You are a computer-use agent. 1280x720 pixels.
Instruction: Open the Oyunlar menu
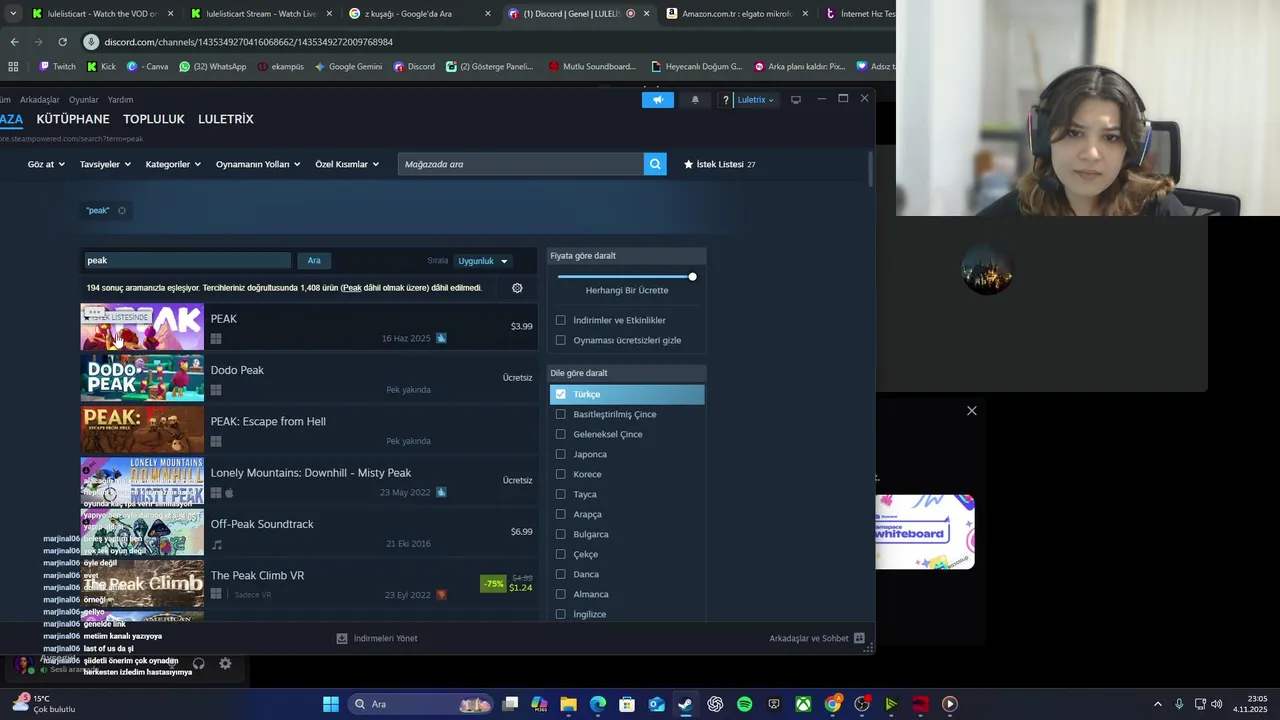coord(83,100)
